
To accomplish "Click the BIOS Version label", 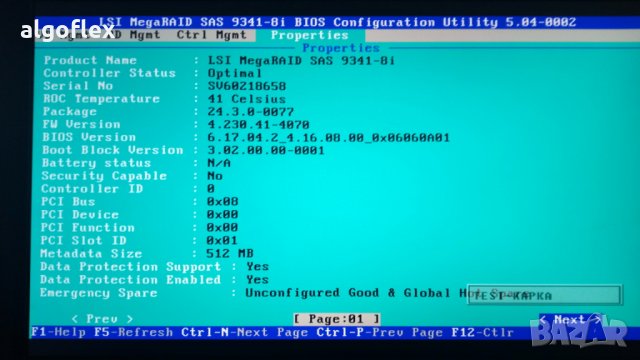I will pos(89,137).
